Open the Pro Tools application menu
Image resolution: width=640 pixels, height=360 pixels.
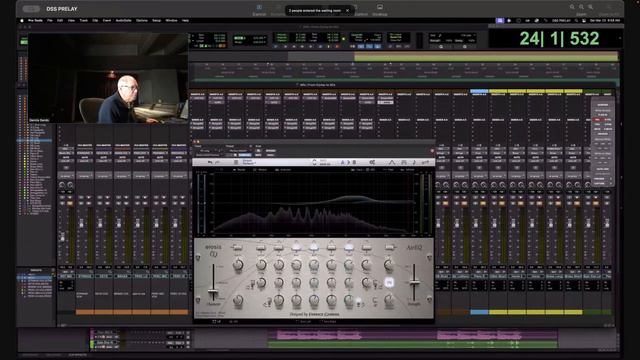click(x=36, y=20)
